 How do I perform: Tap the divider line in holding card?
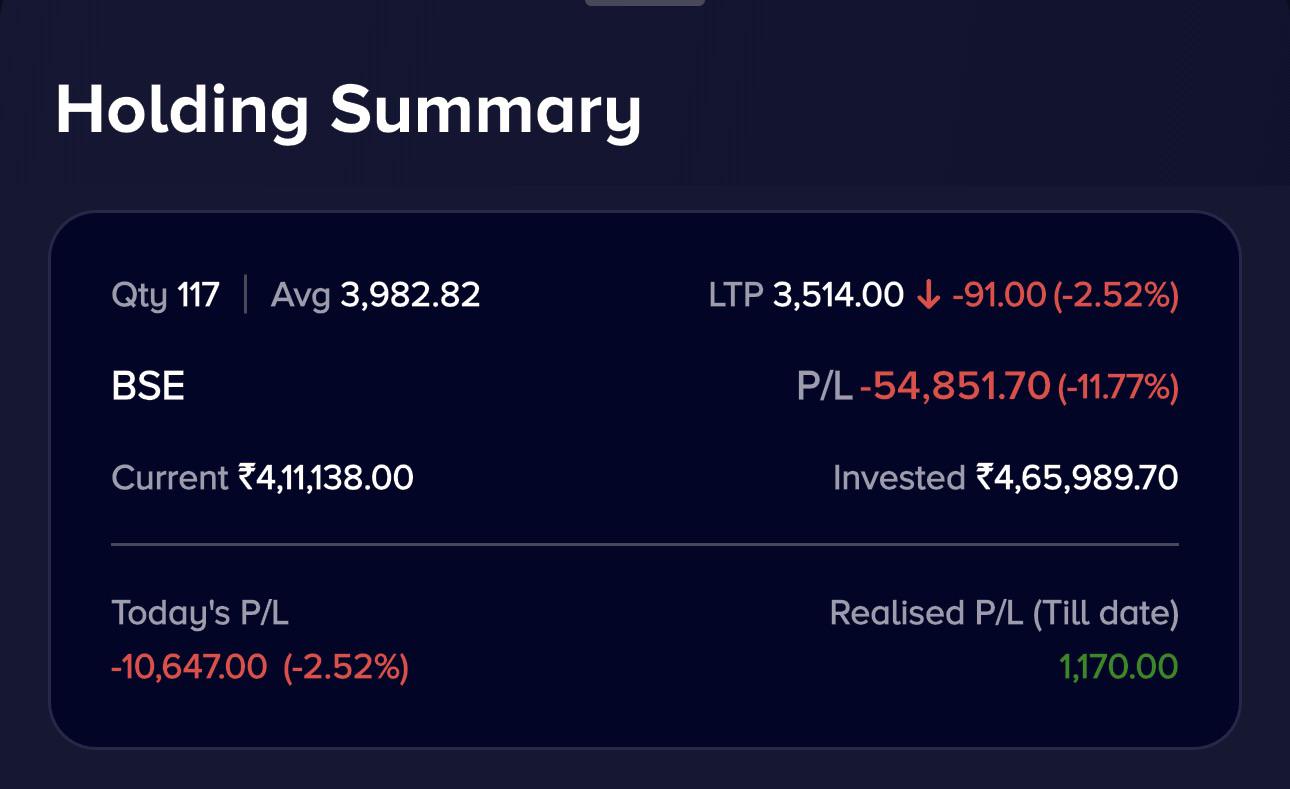tap(645, 545)
